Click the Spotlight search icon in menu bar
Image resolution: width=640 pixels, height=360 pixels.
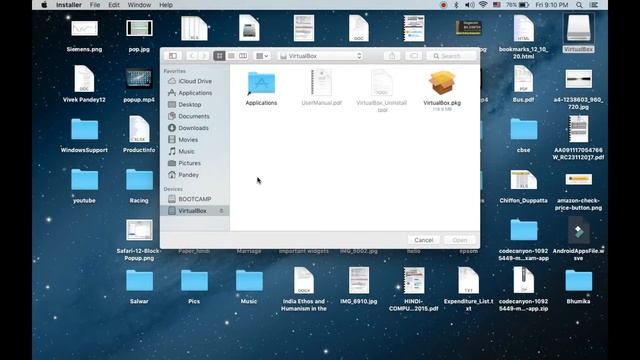point(579,5)
